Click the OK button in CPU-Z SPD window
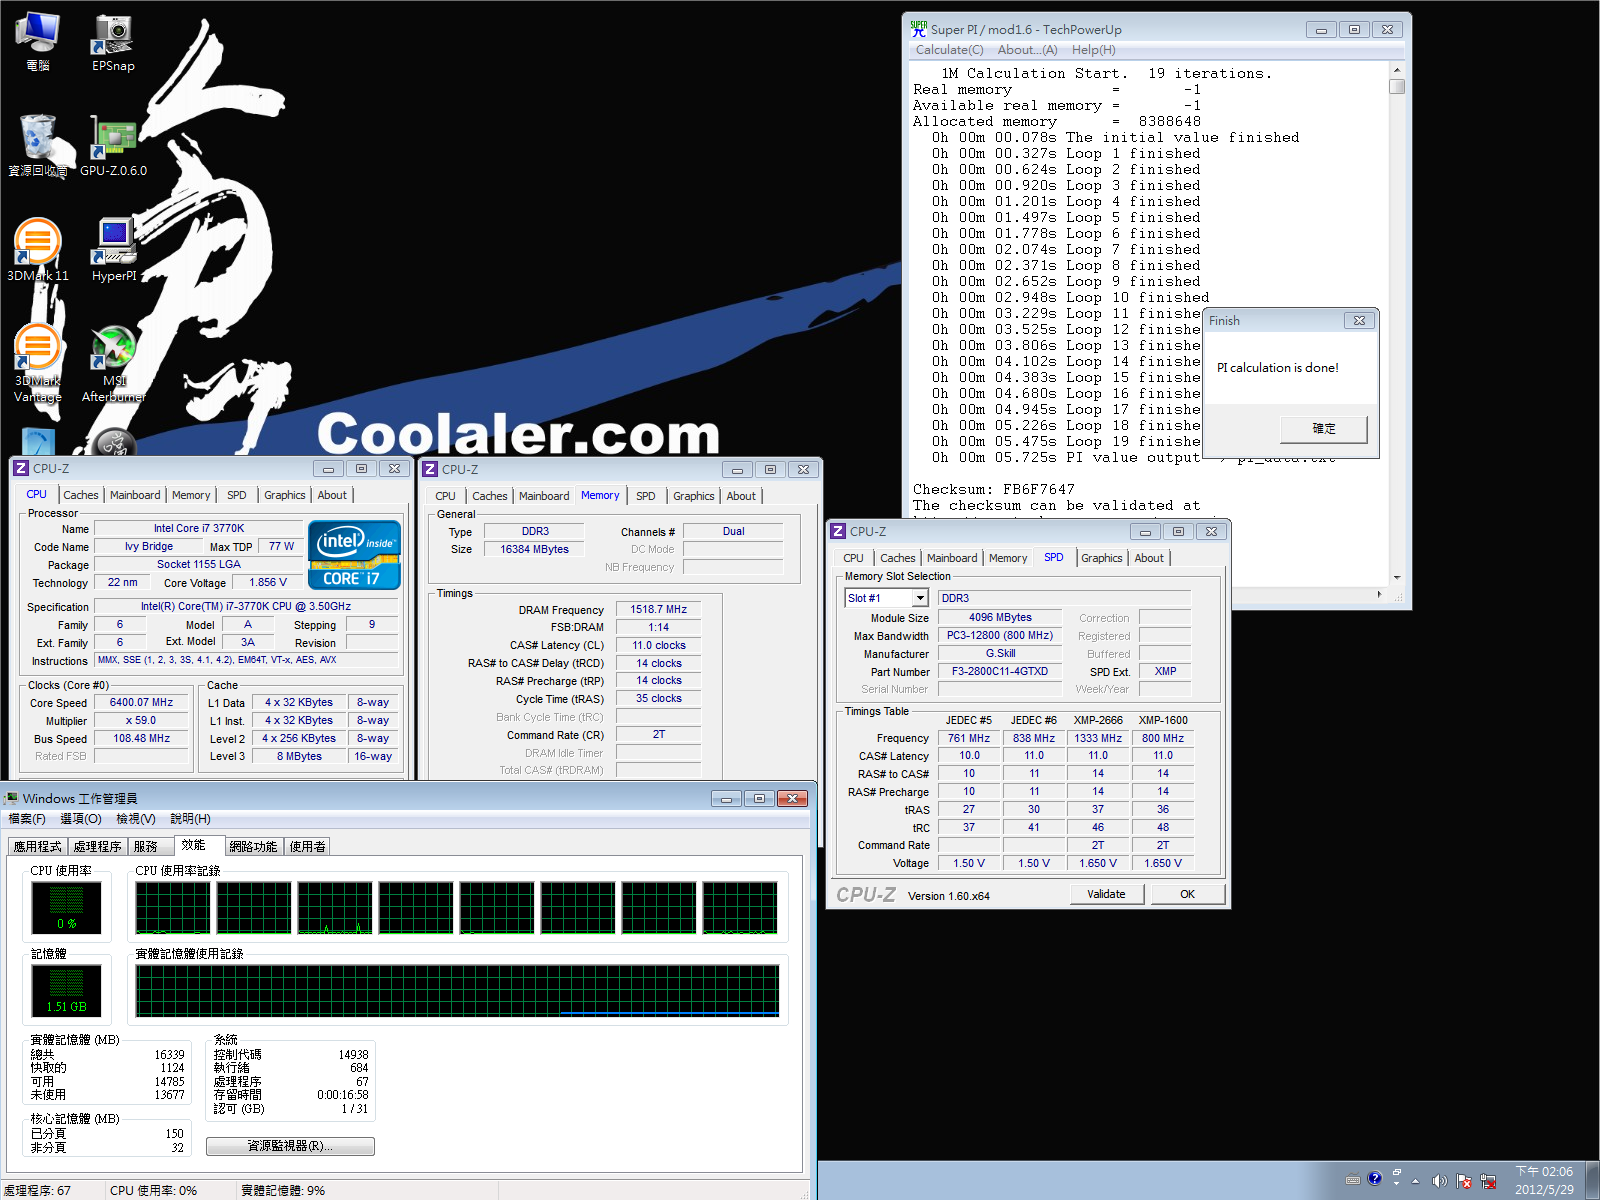 pos(1187,894)
